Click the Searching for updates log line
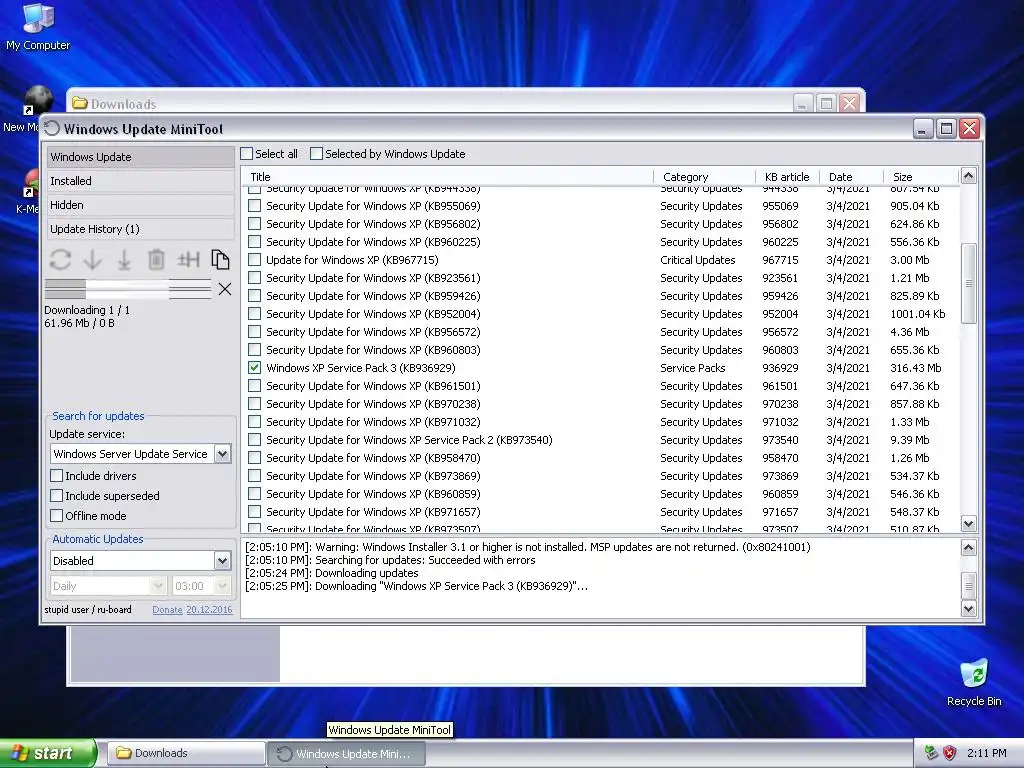 pyautogui.click(x=390, y=560)
